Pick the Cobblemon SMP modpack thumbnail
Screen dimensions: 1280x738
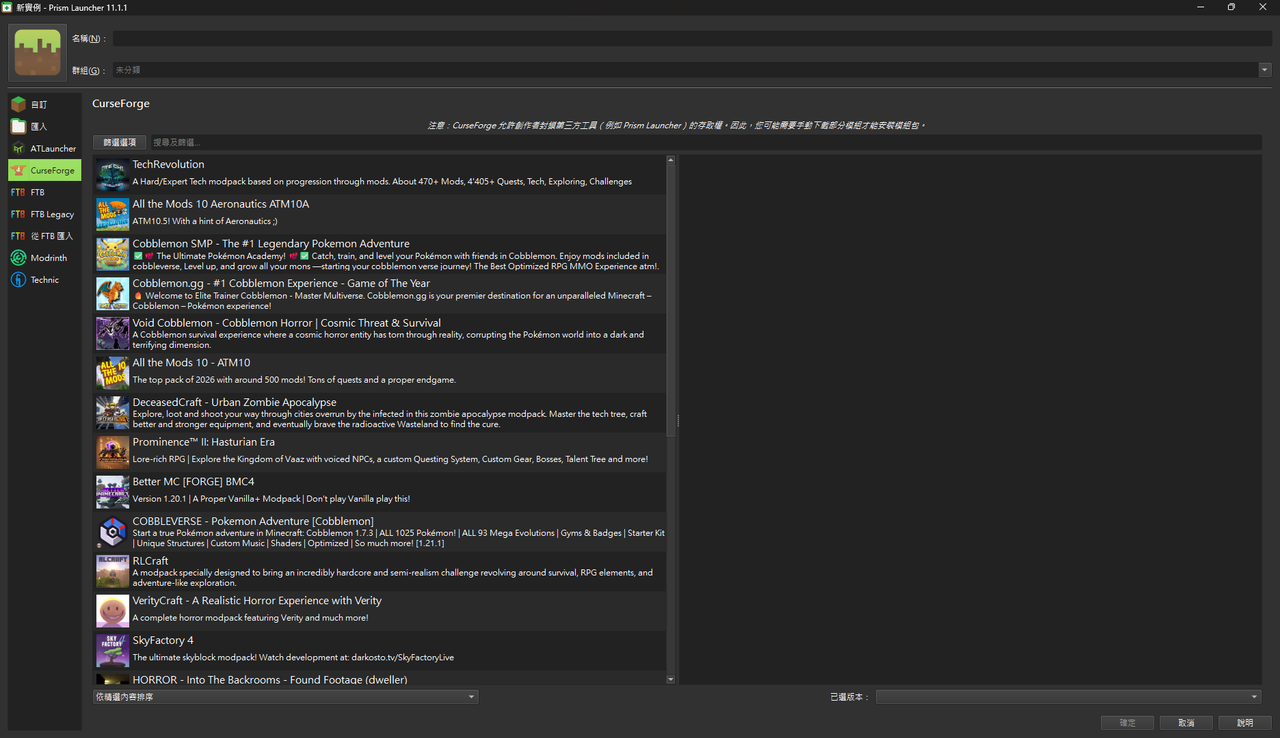112,254
